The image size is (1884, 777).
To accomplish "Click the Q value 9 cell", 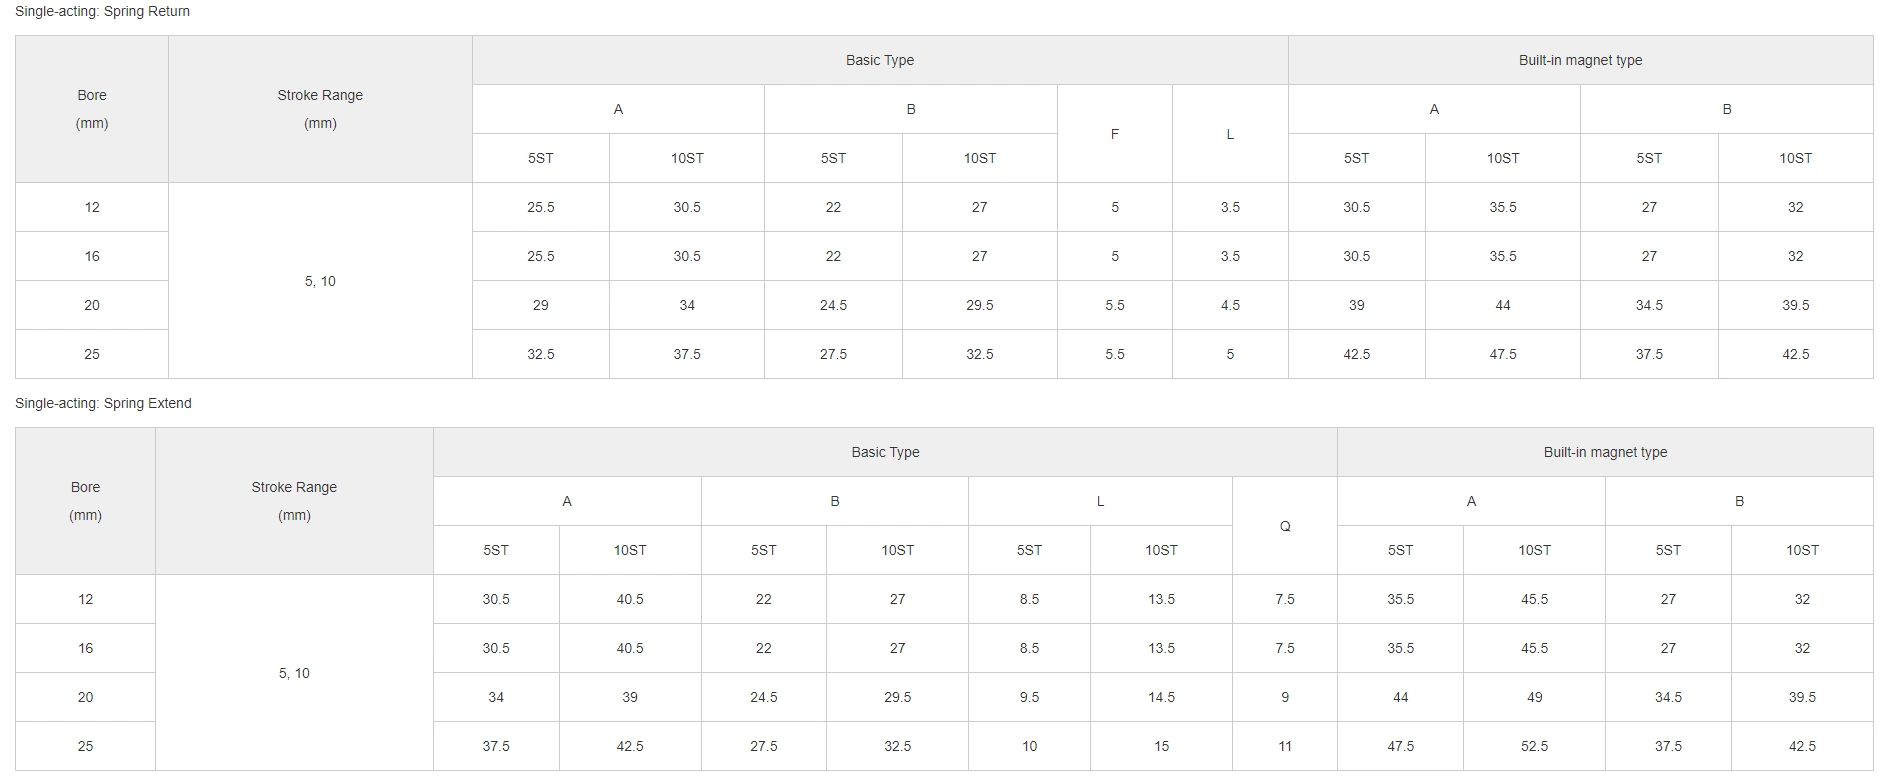I will 1284,697.
